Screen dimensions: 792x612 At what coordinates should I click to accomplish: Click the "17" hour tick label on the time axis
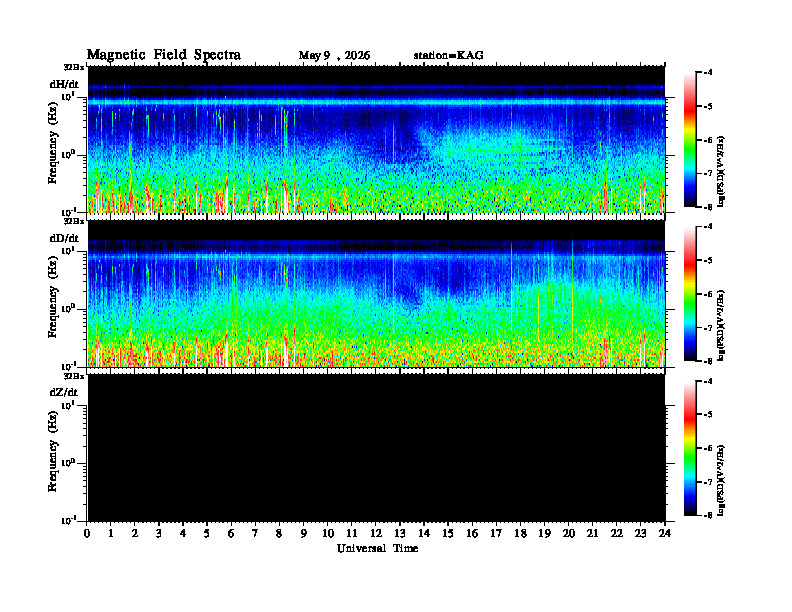pos(496,534)
